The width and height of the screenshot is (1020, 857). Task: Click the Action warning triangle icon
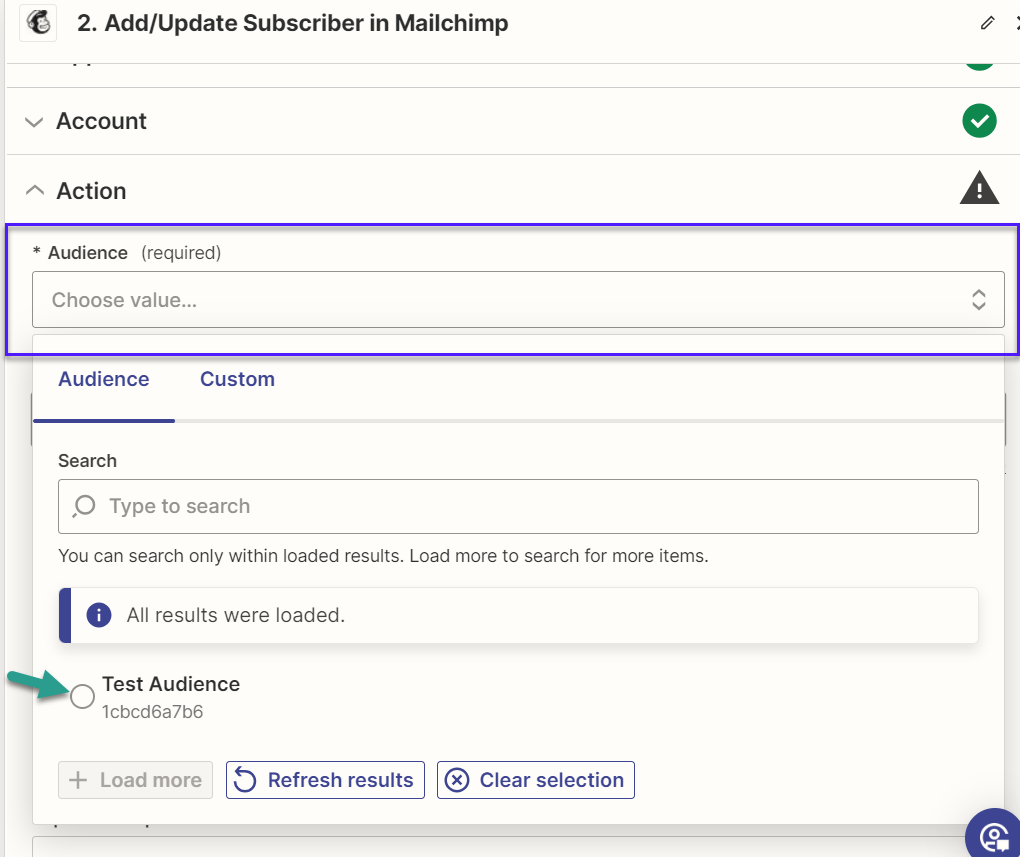point(979,188)
